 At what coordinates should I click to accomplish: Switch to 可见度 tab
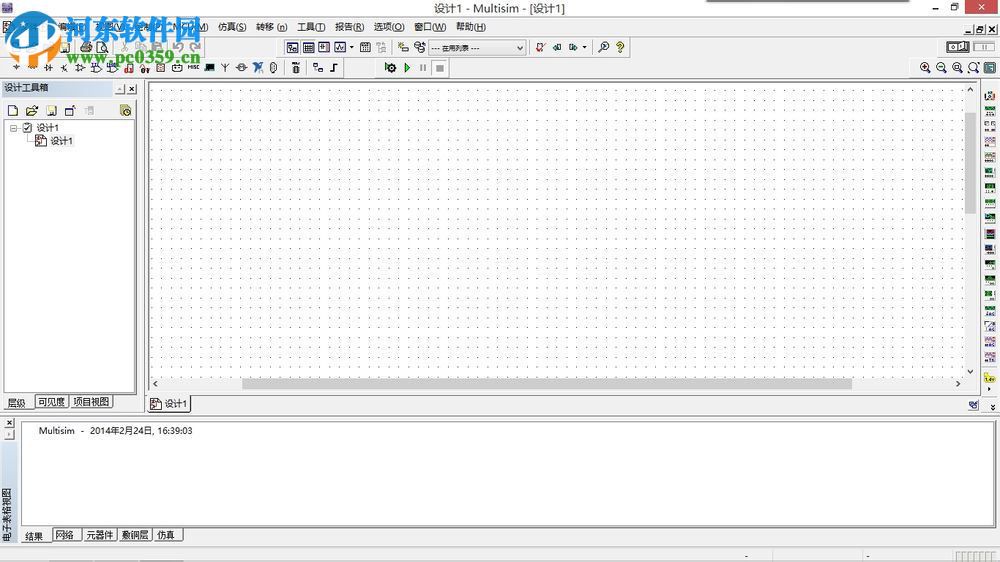pyautogui.click(x=51, y=402)
